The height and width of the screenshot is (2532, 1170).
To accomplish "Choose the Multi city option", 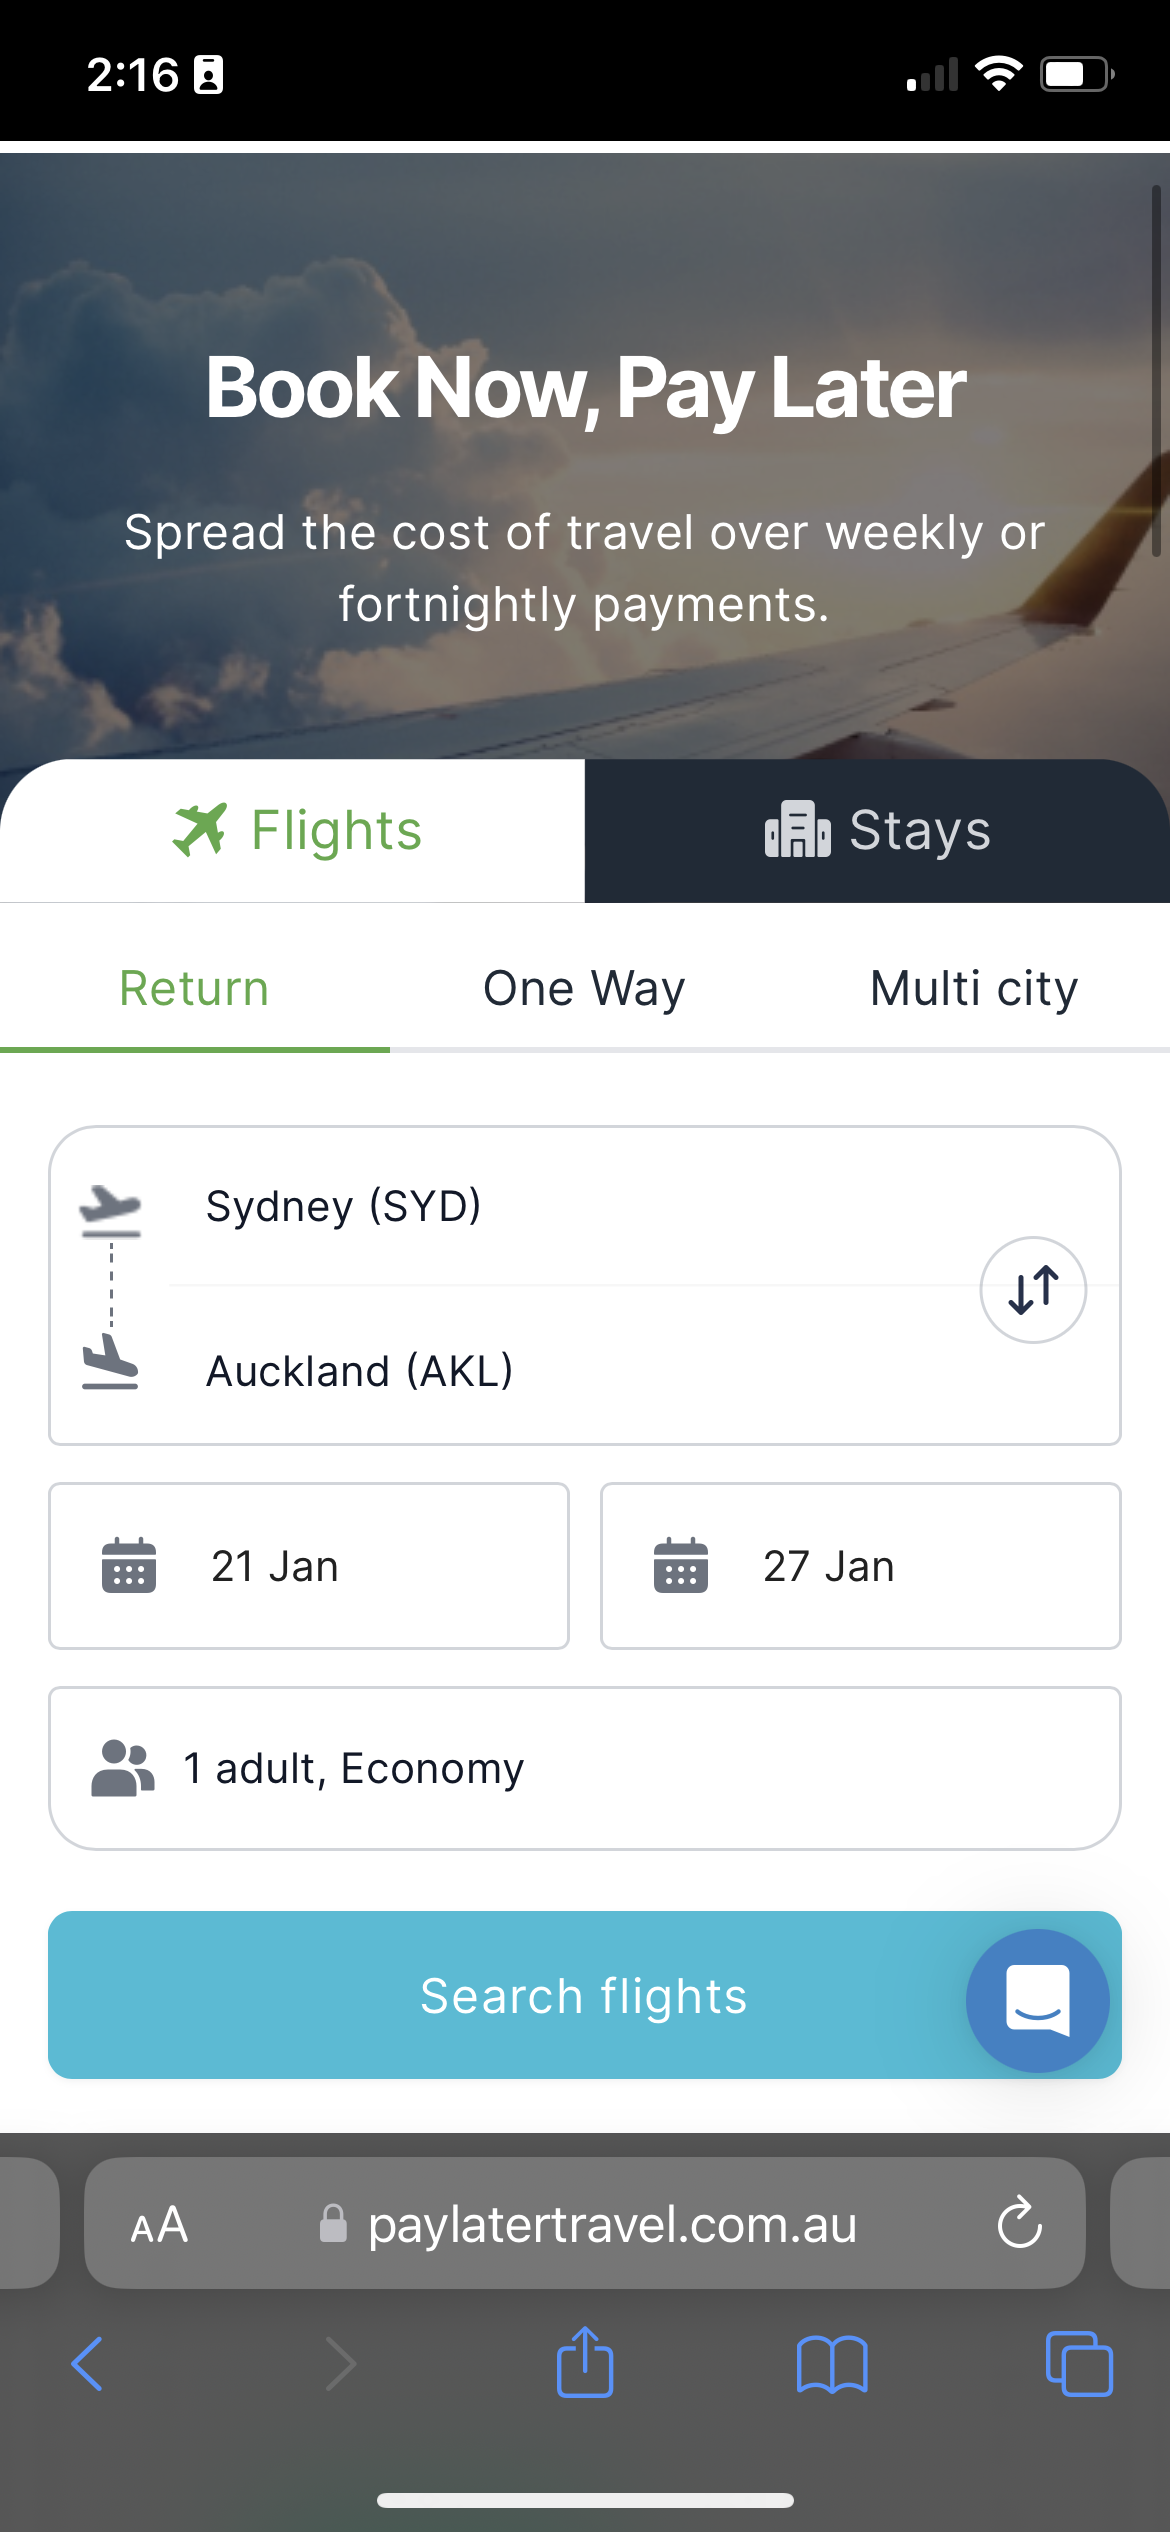I will tap(974, 988).
